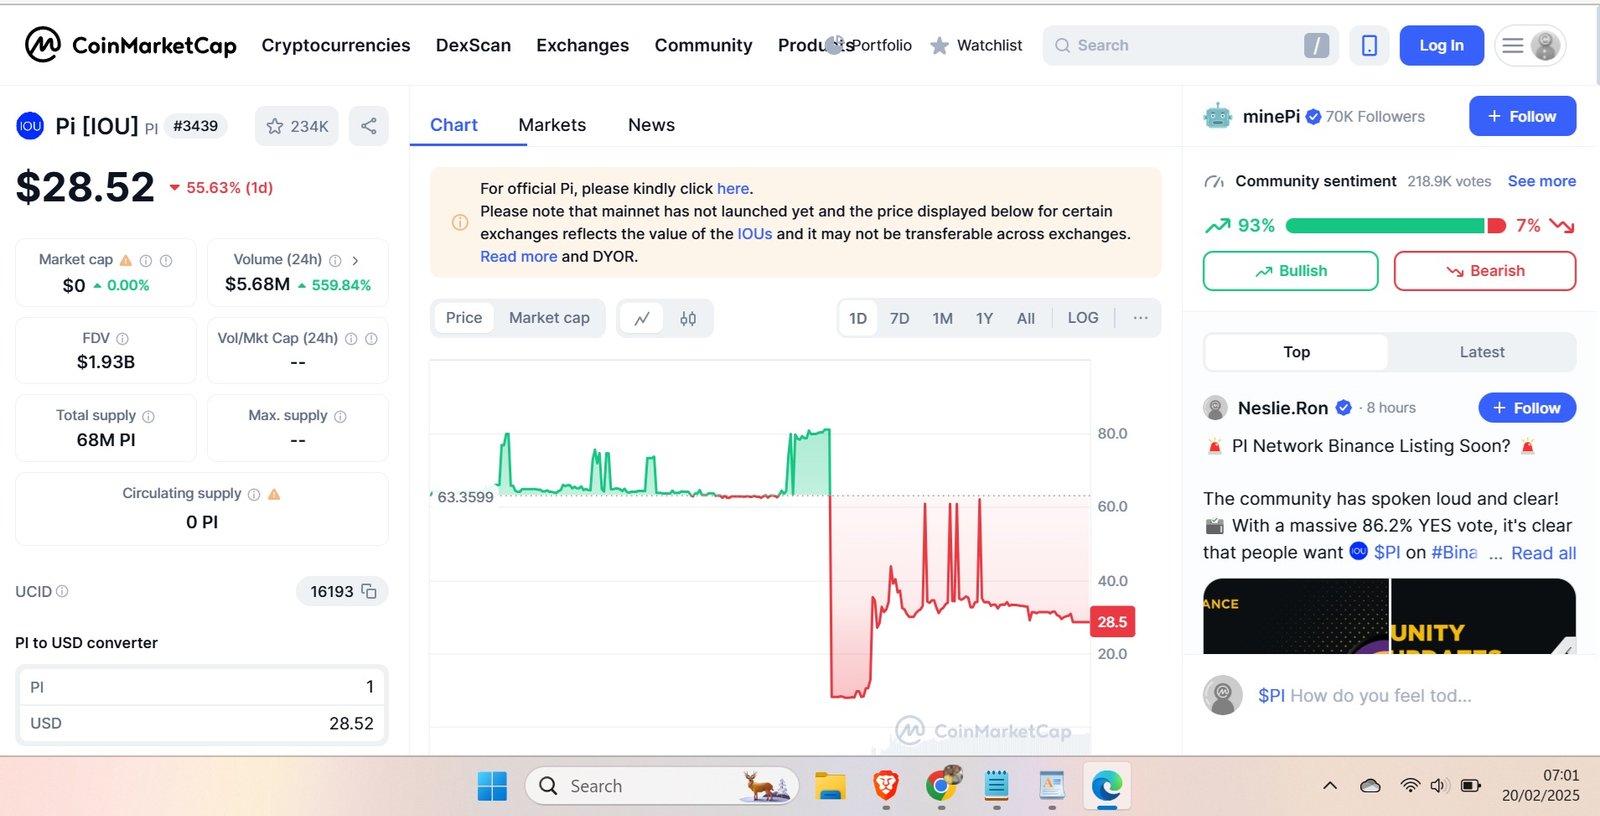This screenshot has width=1600, height=816.
Task: Click the info icon next to FDV
Action: coord(122,339)
